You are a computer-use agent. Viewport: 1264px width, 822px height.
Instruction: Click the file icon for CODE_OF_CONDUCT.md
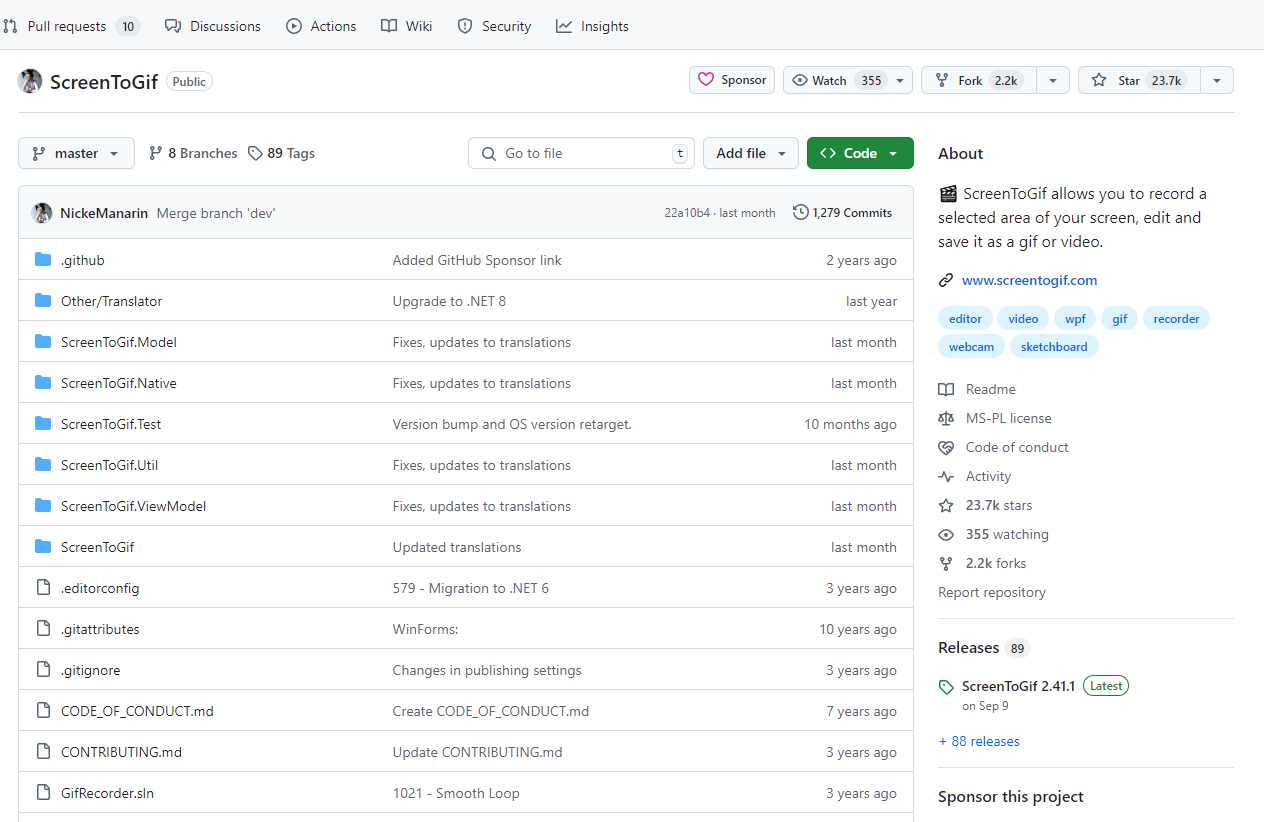pos(43,711)
